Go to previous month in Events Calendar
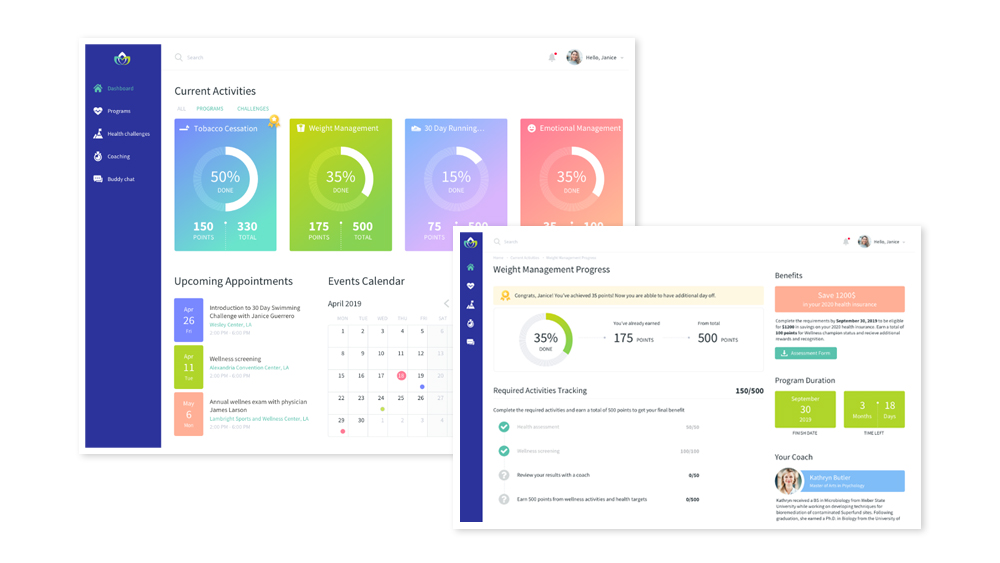The width and height of the screenshot is (1000, 563). [447, 304]
